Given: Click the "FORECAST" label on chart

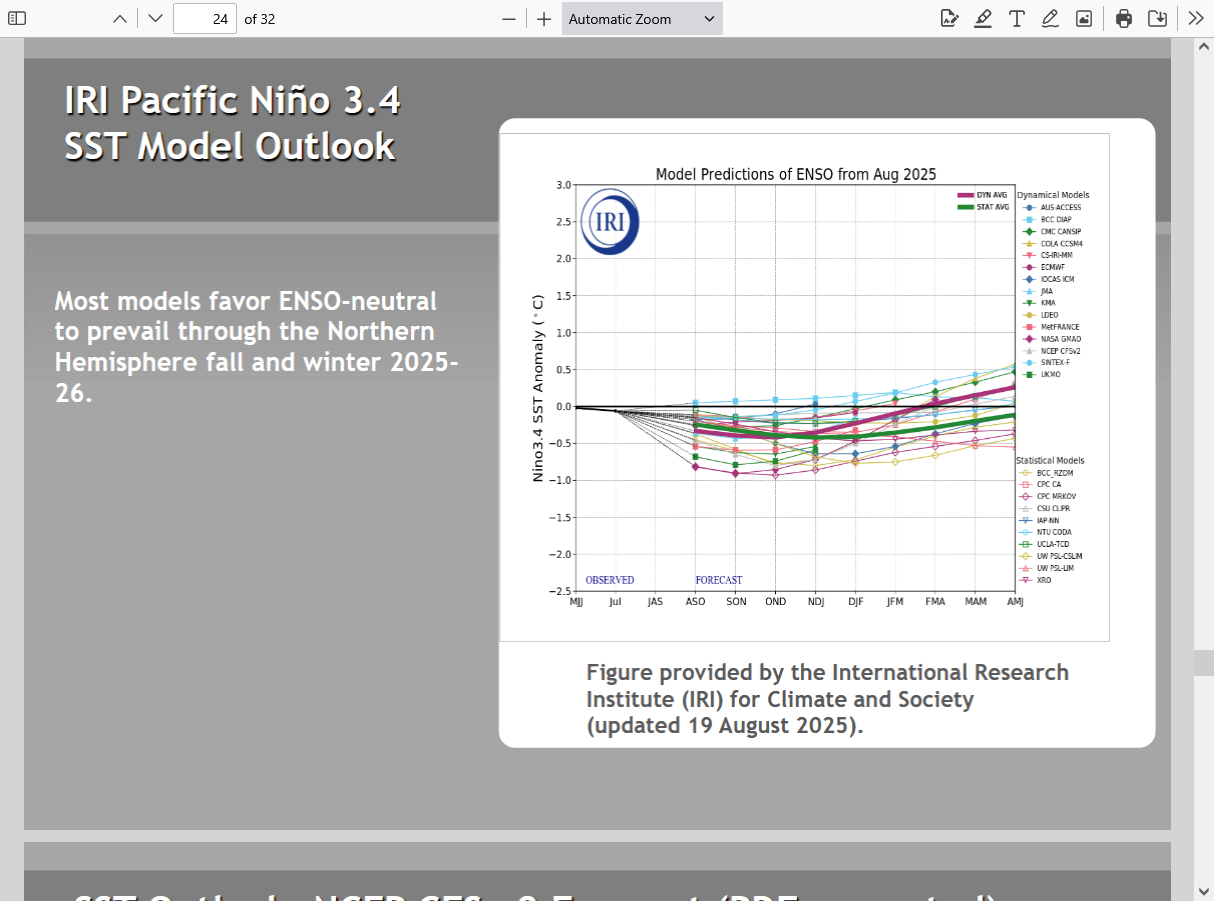Looking at the screenshot, I should pyautogui.click(x=719, y=580).
